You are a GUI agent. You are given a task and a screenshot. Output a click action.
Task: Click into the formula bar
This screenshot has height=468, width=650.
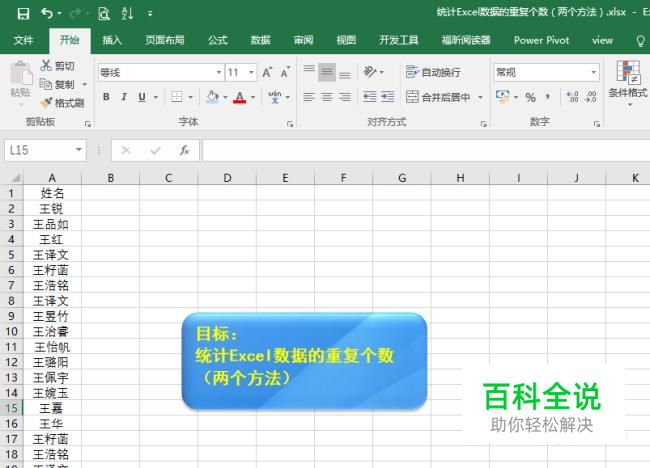click(x=426, y=150)
